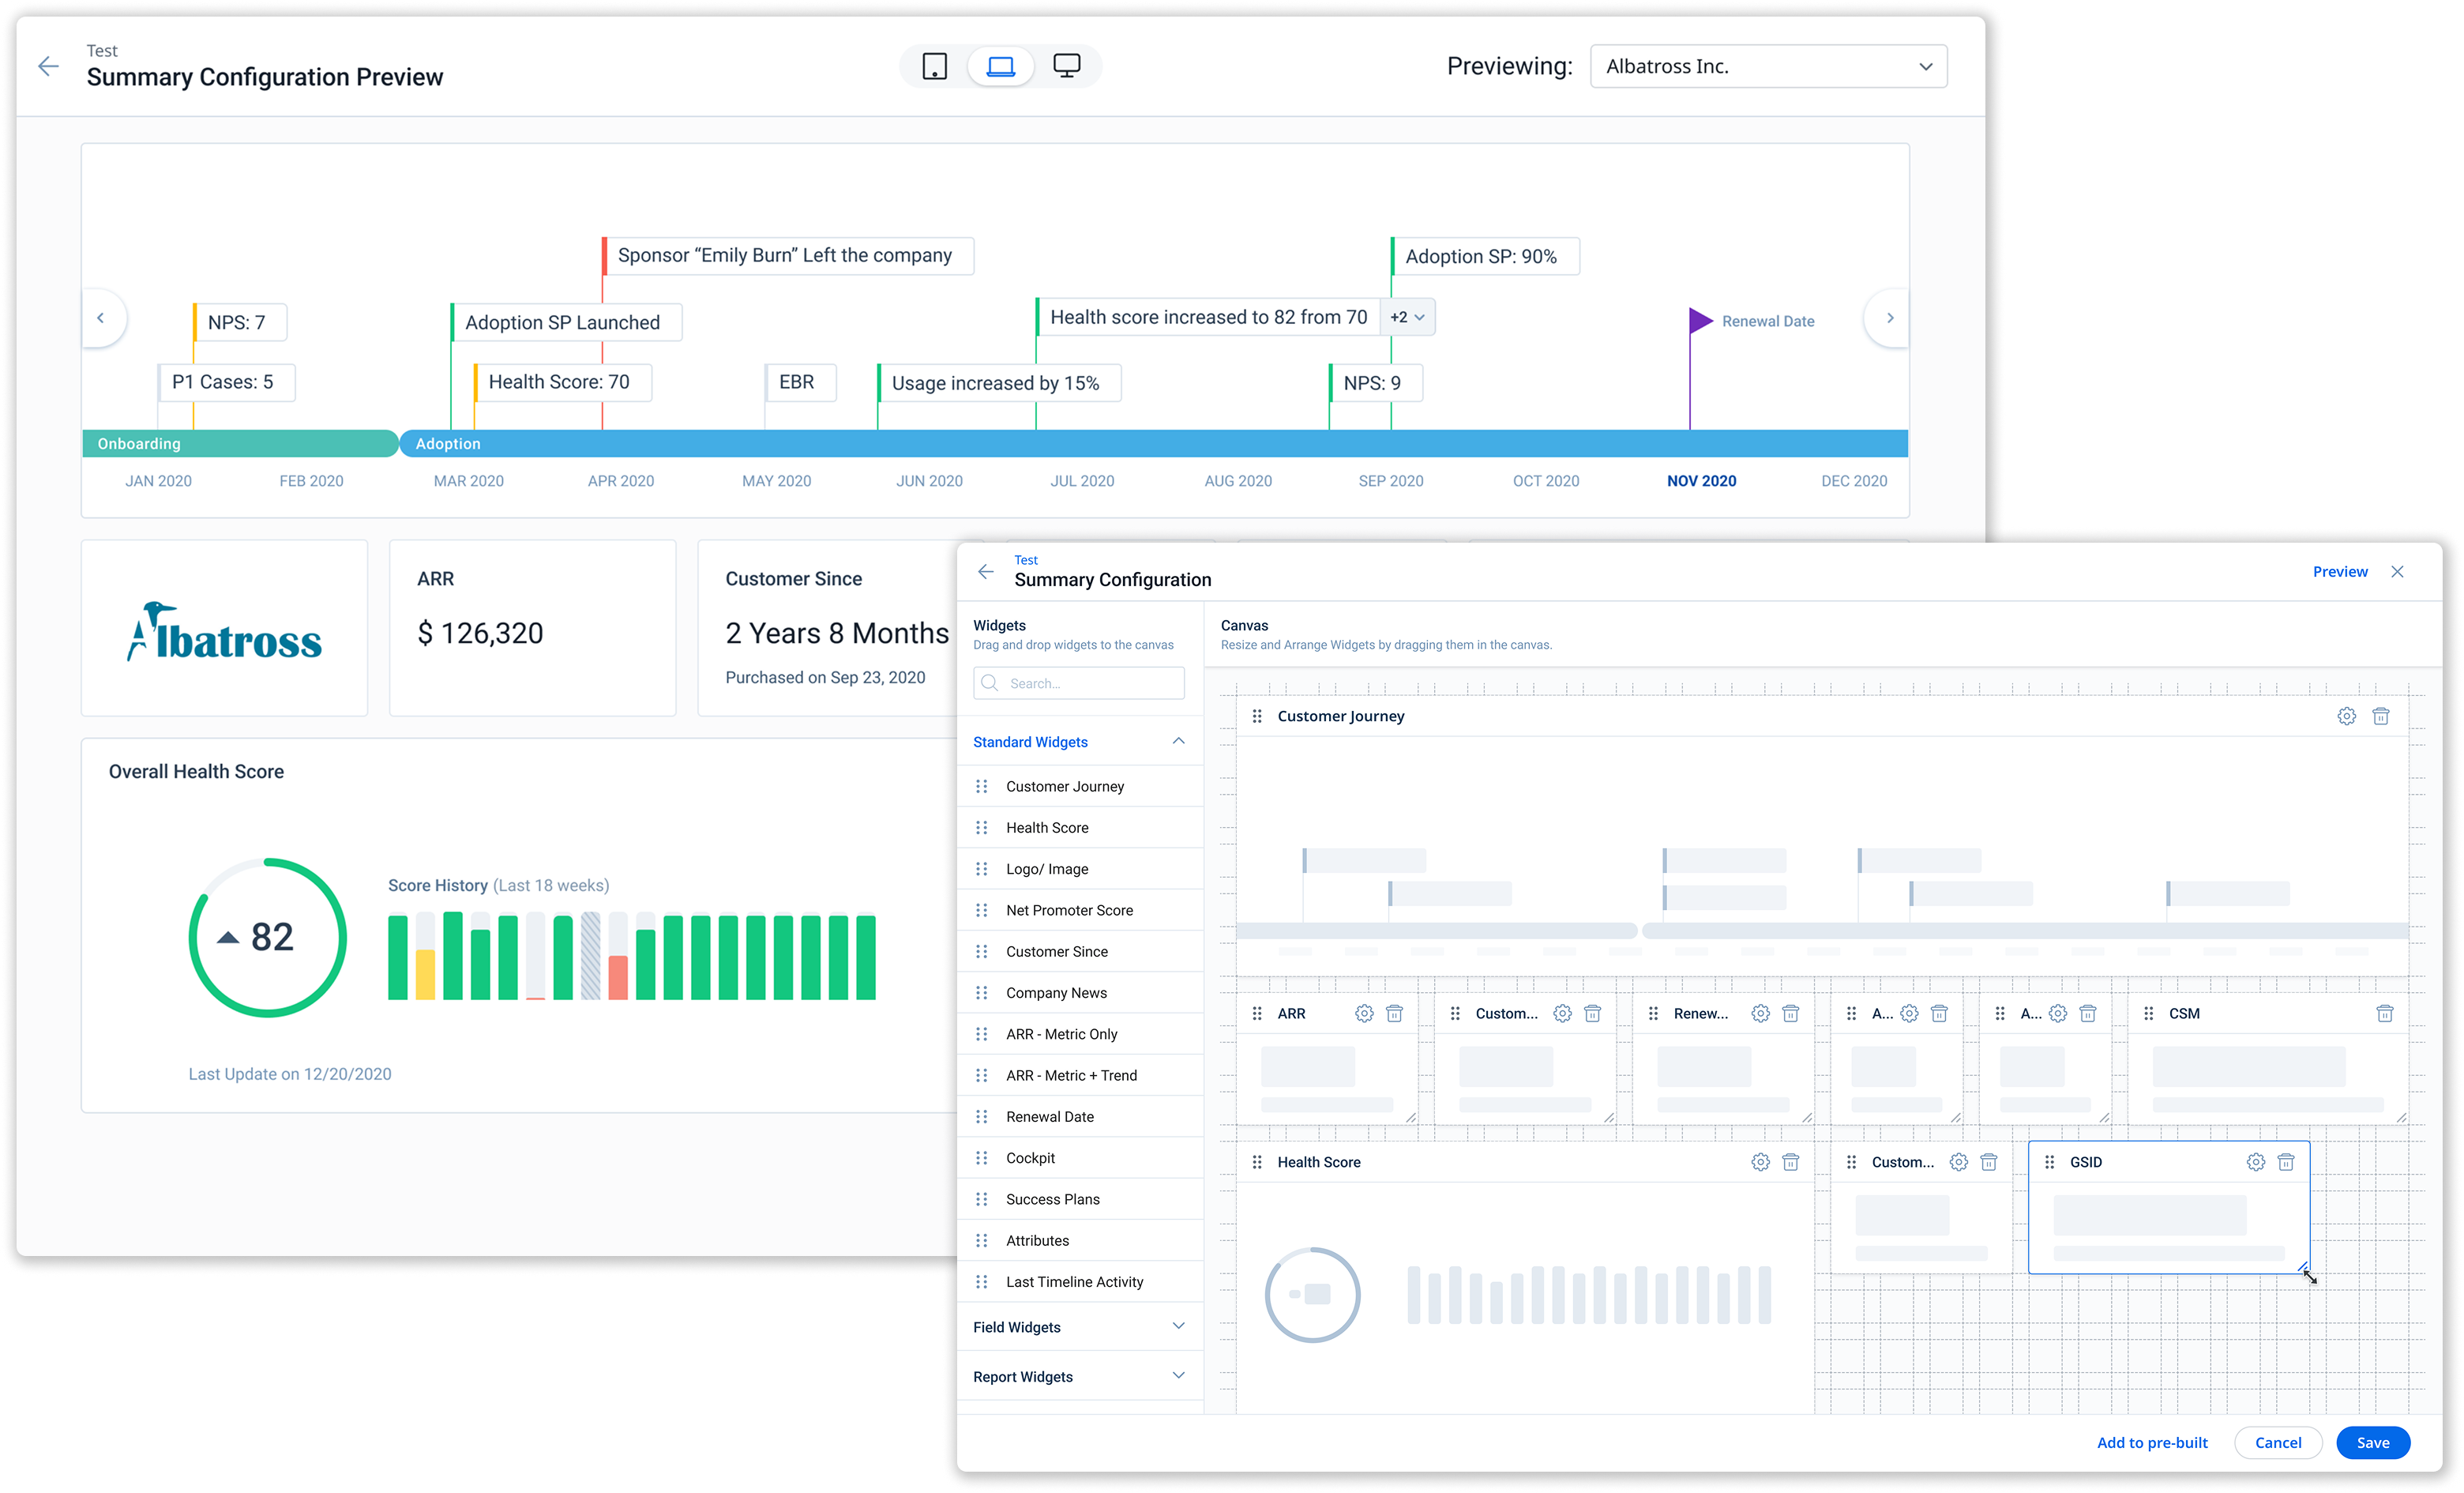Viewport: 2464px width, 1493px height.
Task: Click the Add to pre-built link
Action: 2152,1442
